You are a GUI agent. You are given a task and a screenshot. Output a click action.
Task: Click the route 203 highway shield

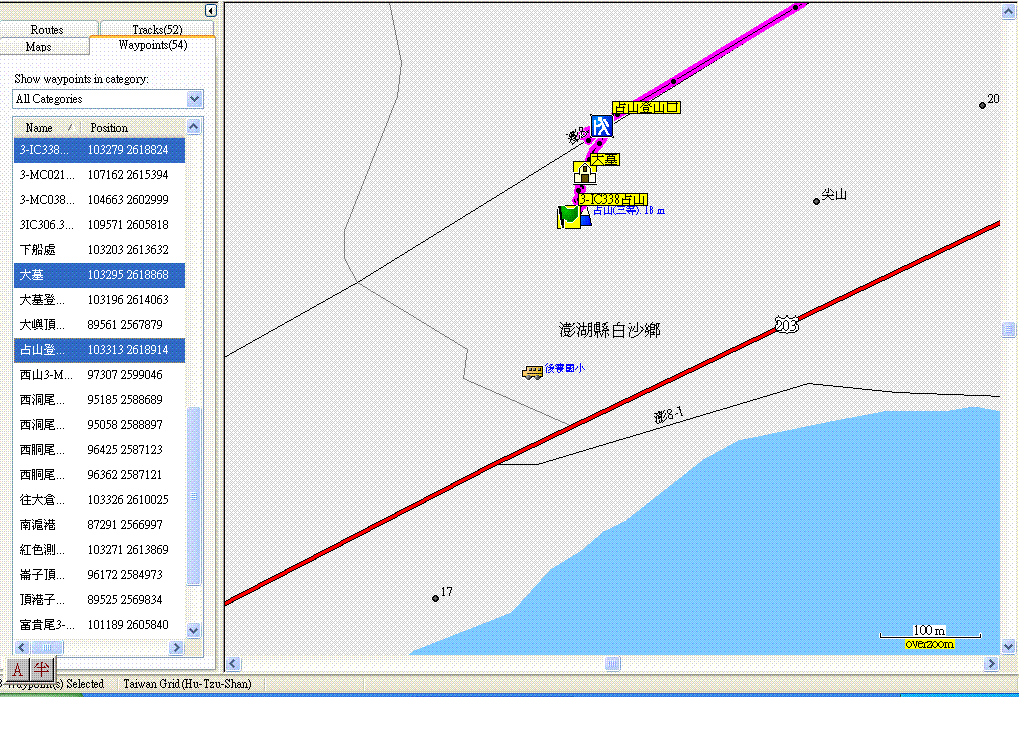[786, 324]
